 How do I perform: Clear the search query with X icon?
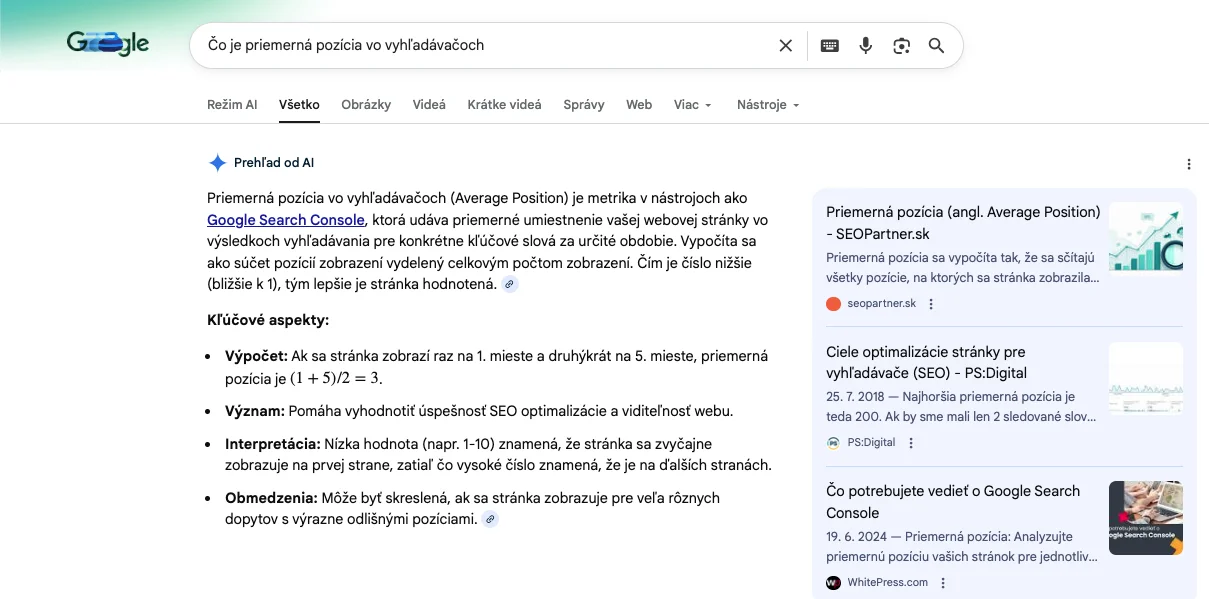coord(785,45)
